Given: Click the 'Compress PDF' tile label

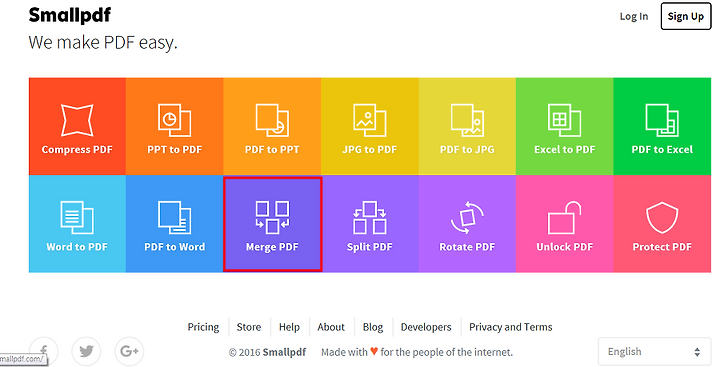Looking at the screenshot, I should [x=77, y=150].
